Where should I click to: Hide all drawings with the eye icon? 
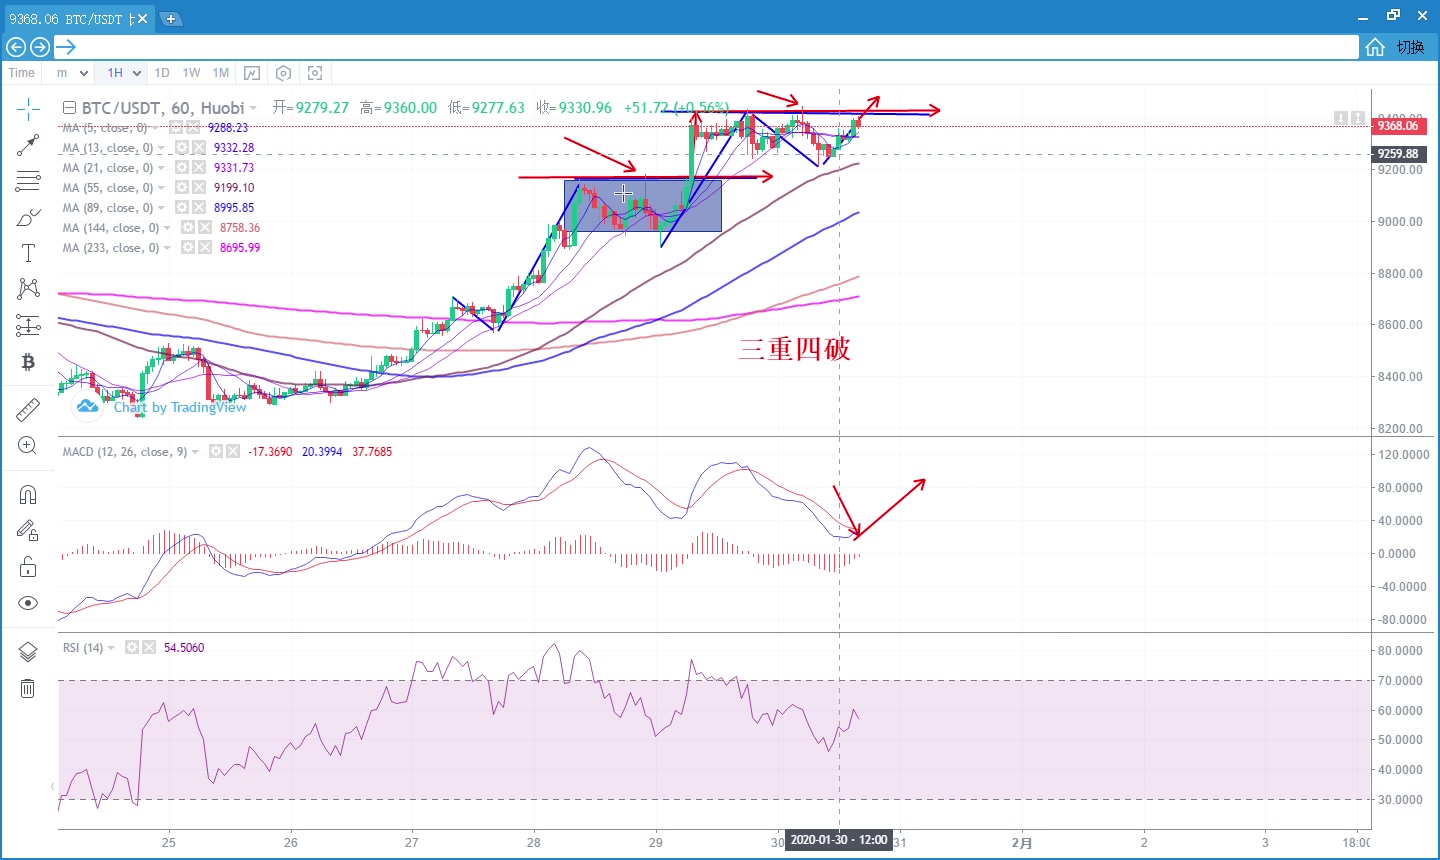tap(28, 603)
